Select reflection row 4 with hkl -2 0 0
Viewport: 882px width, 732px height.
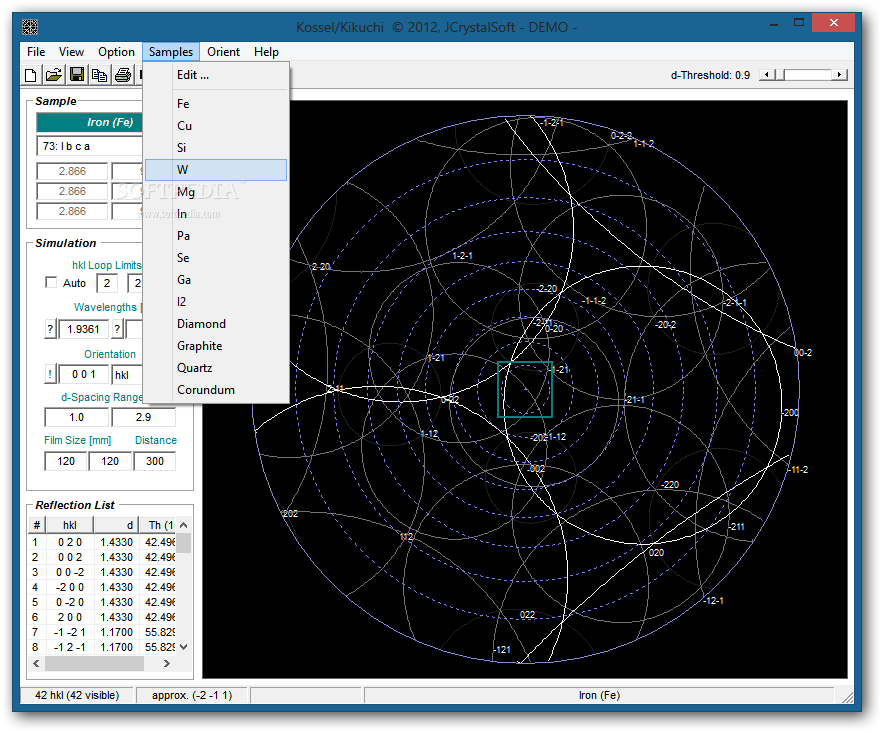[102, 587]
